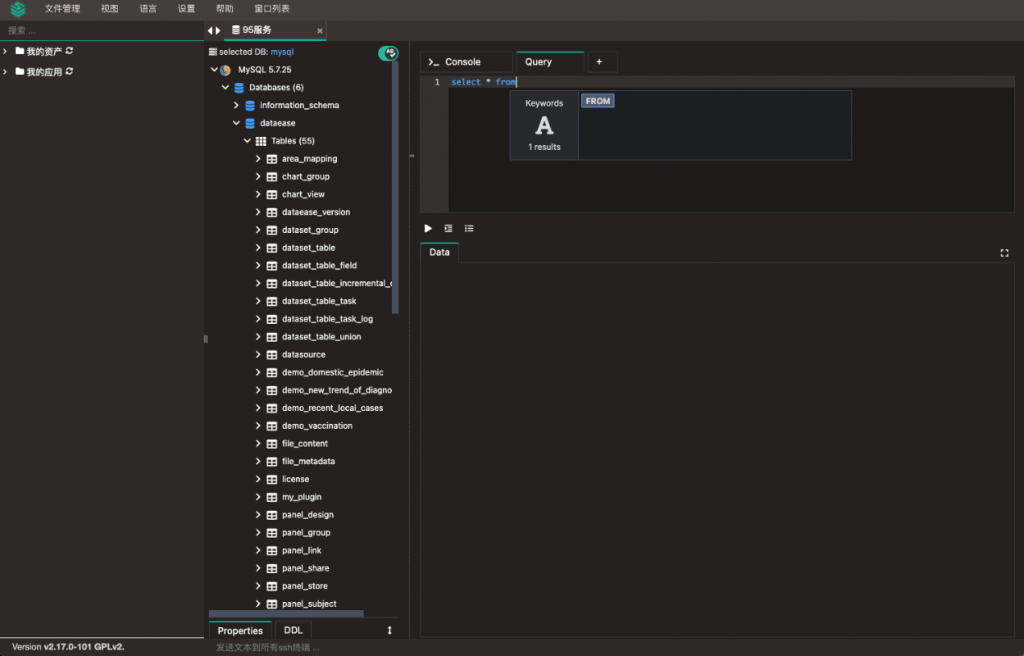The image size is (1024, 656).
Task: Expand the demo_vaccination table
Action: click(x=258, y=425)
